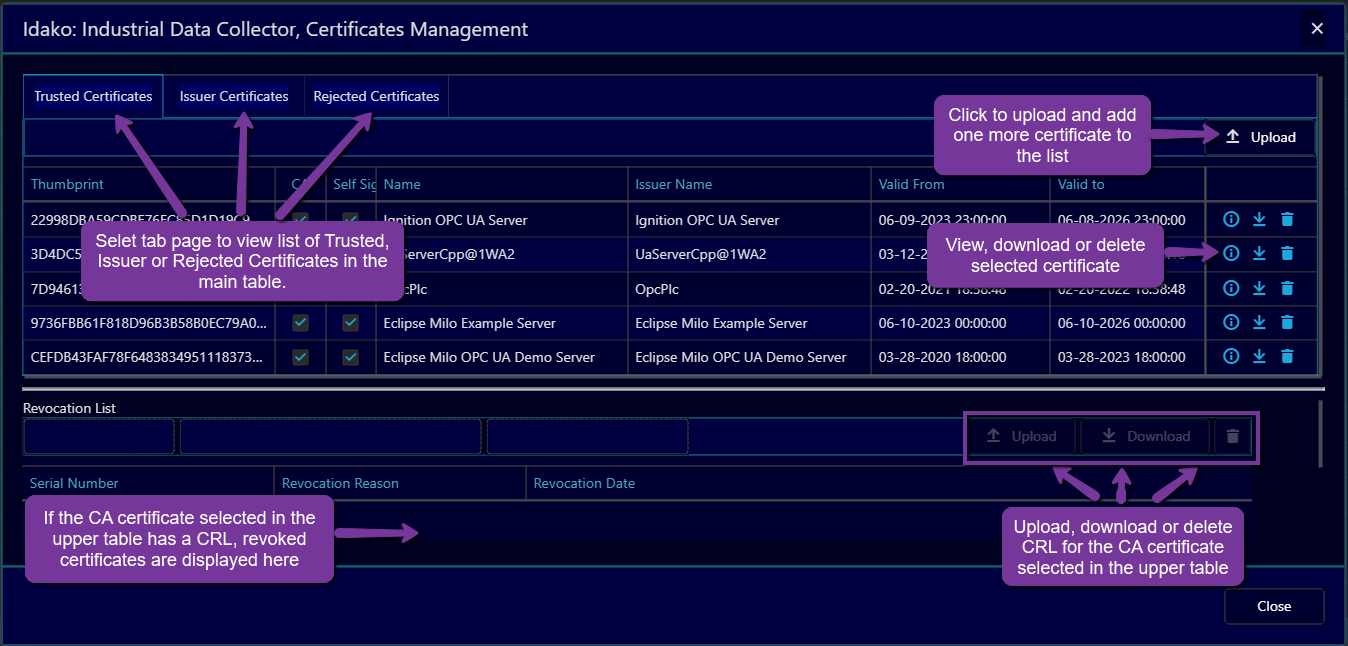Toggle CA checkbox for Eclipse Milo OPC UA Demo Server

pos(301,357)
